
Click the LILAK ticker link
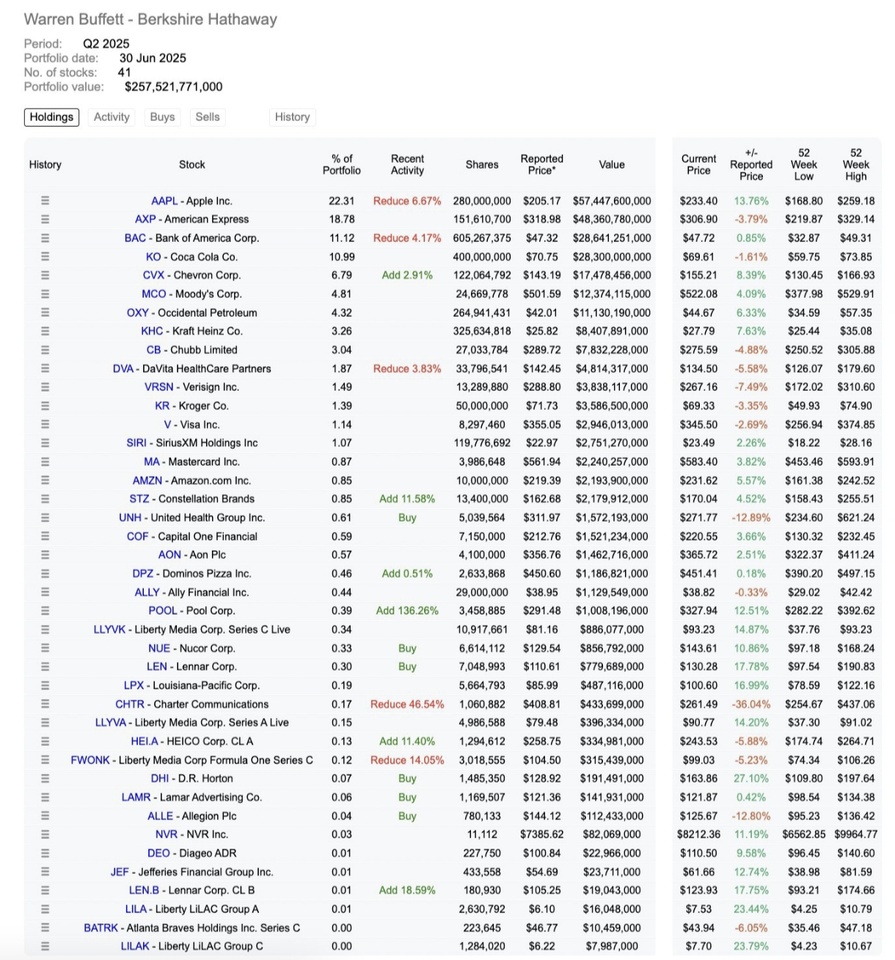[x=135, y=946]
